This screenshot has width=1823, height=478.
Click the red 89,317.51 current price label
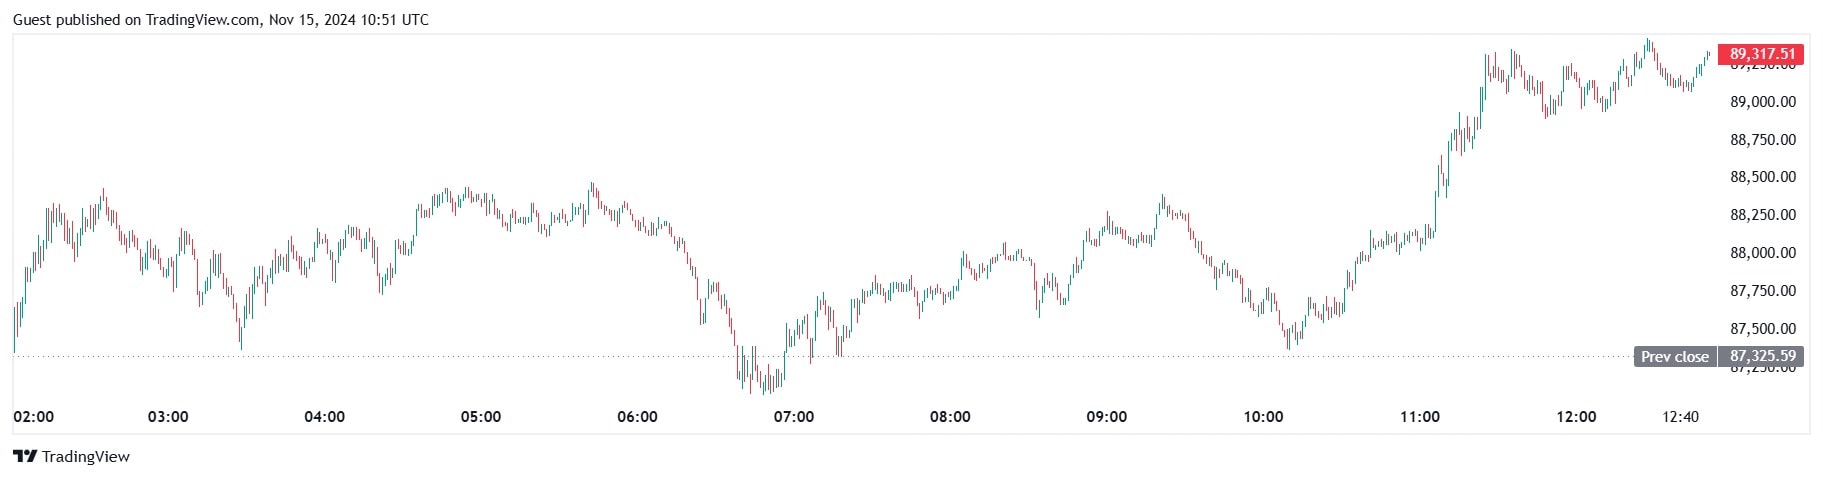tap(1761, 54)
